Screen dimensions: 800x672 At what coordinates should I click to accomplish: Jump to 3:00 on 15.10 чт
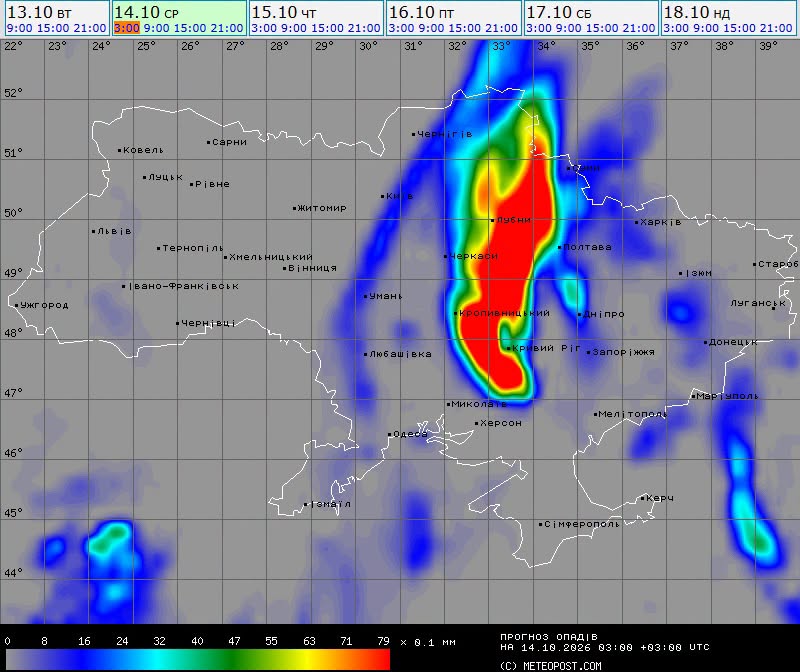[x=264, y=28]
